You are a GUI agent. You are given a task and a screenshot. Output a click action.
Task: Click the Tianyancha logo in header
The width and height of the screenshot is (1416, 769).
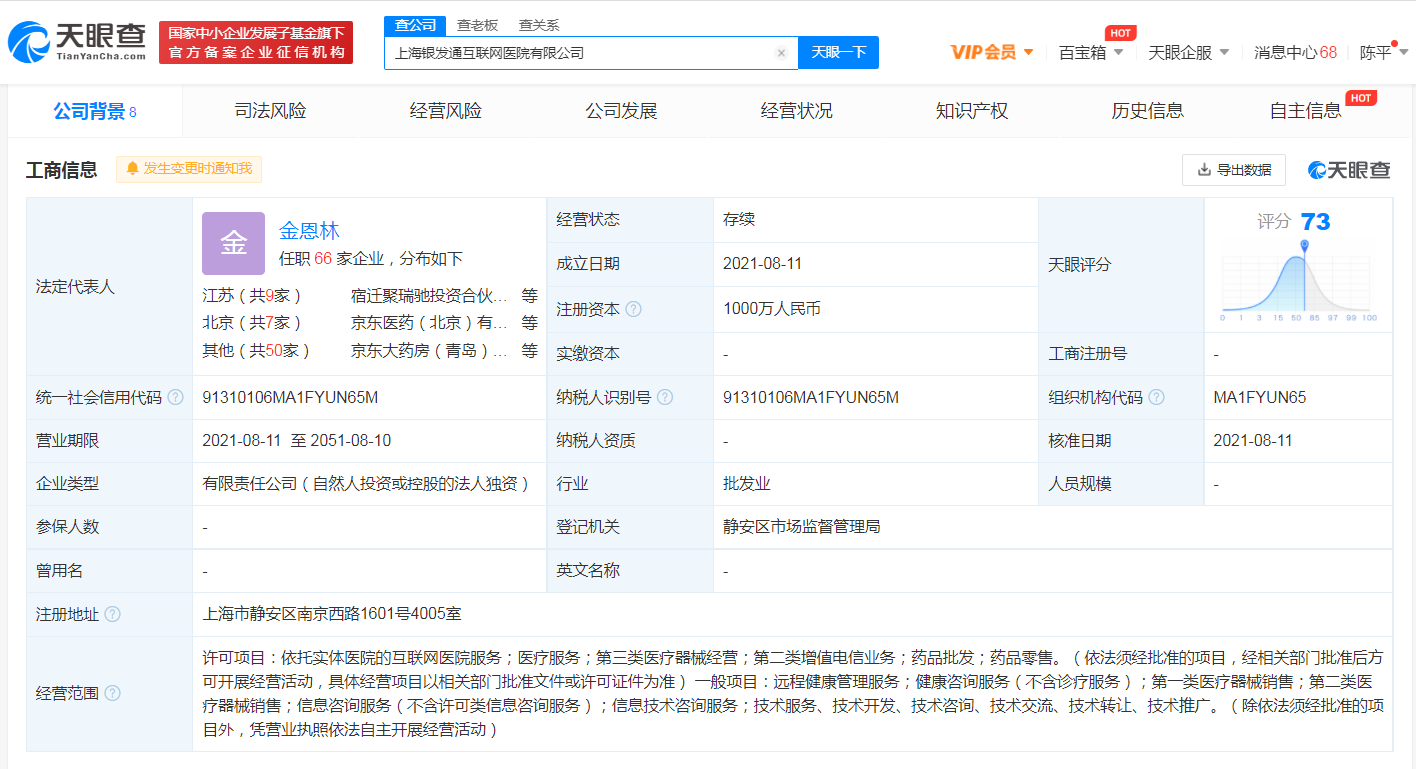[x=76, y=41]
